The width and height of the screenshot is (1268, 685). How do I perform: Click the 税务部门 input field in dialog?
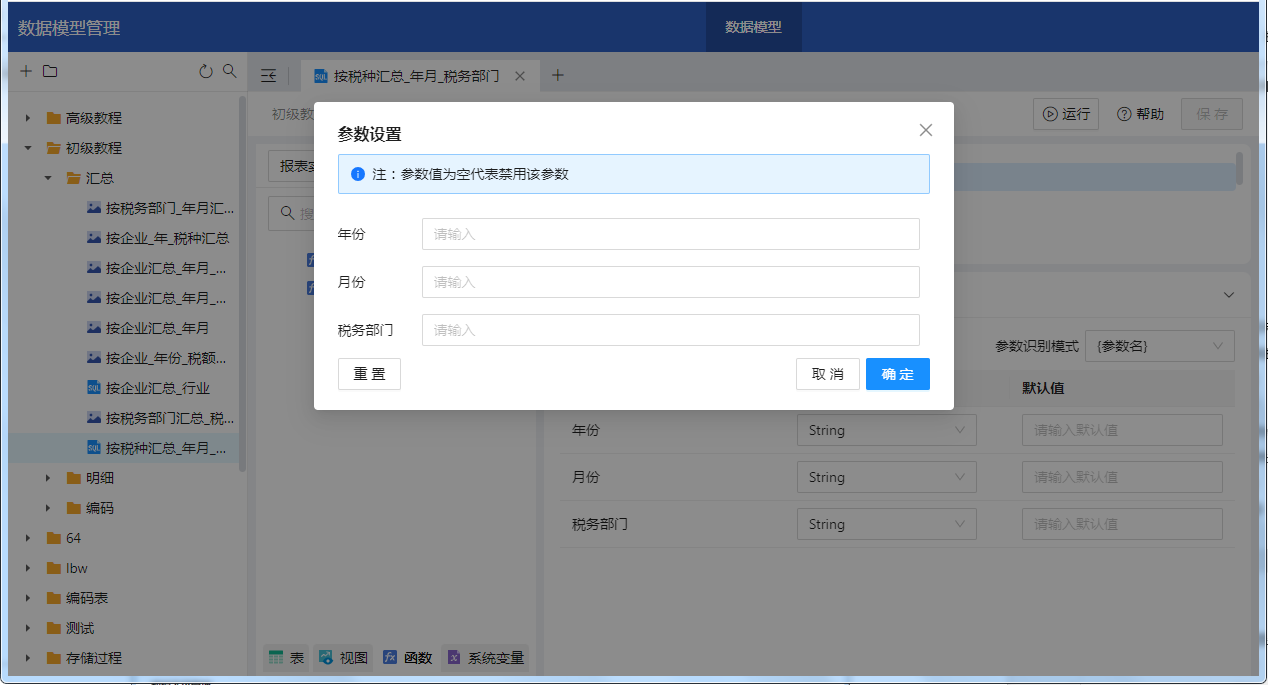point(670,330)
